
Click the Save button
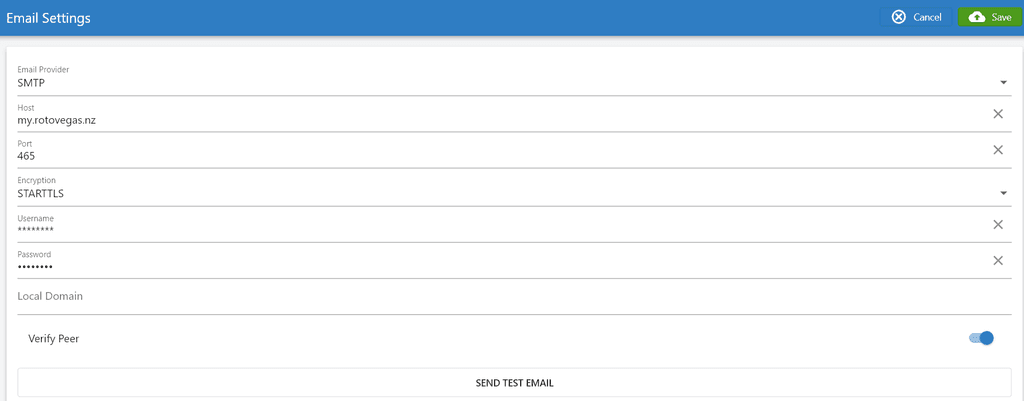coord(990,17)
